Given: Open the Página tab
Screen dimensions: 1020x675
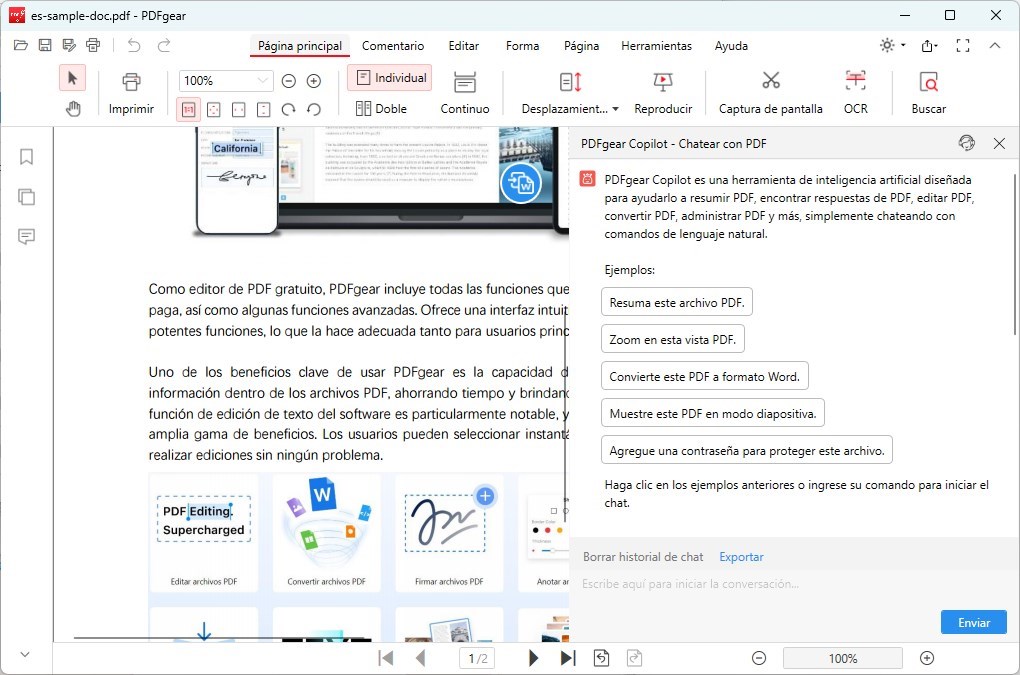Looking at the screenshot, I should 581,46.
